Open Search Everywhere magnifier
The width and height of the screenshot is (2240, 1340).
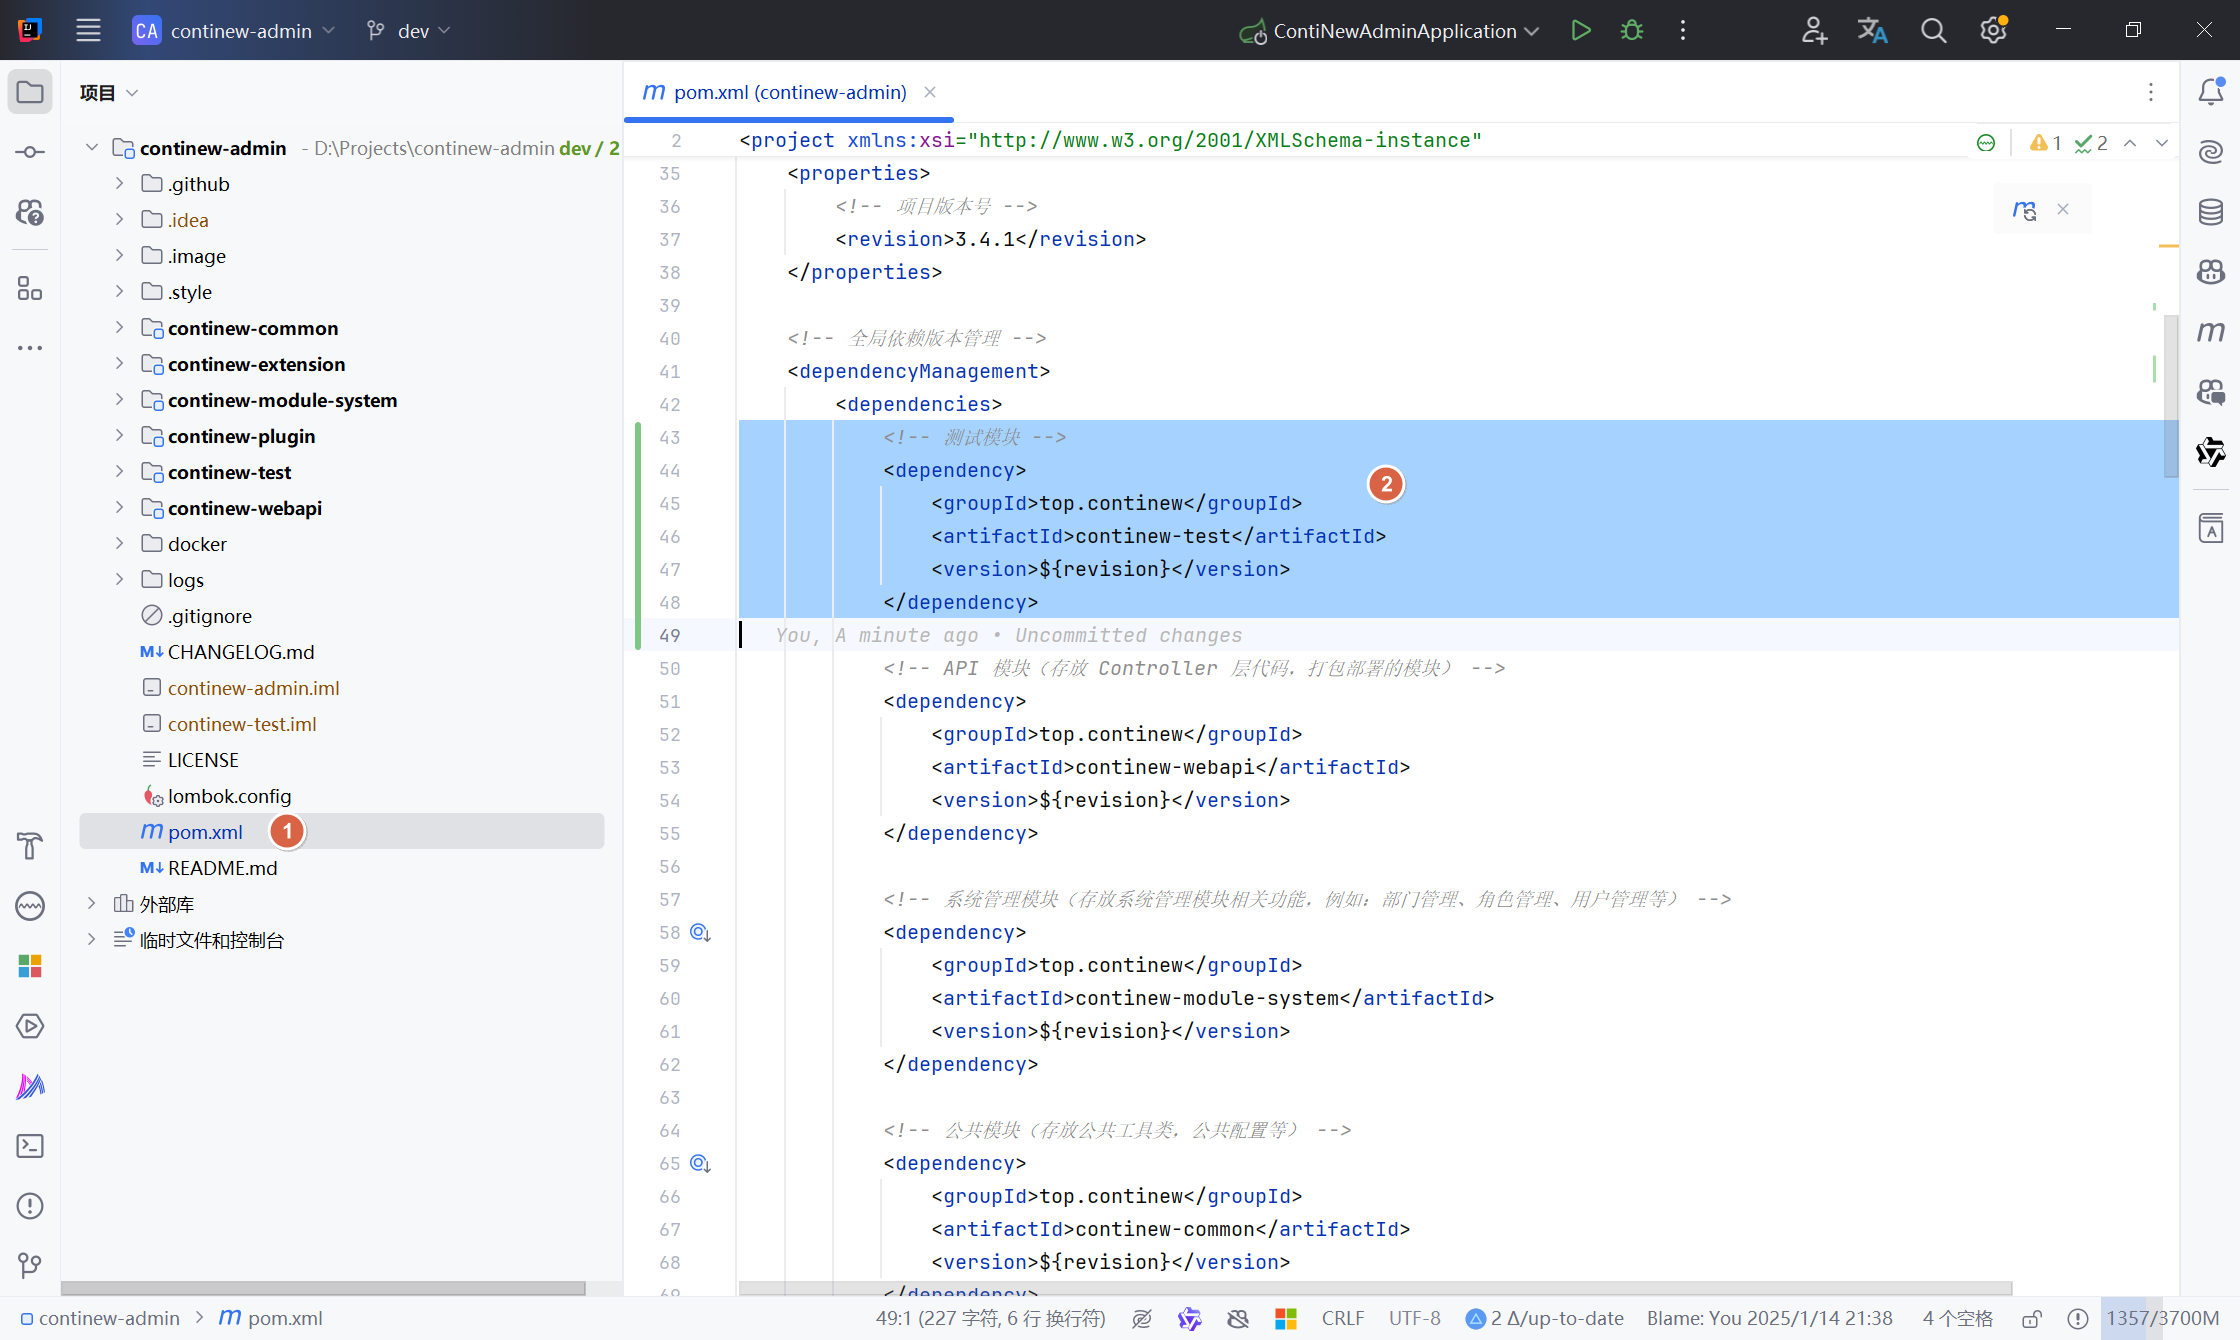(x=1933, y=31)
